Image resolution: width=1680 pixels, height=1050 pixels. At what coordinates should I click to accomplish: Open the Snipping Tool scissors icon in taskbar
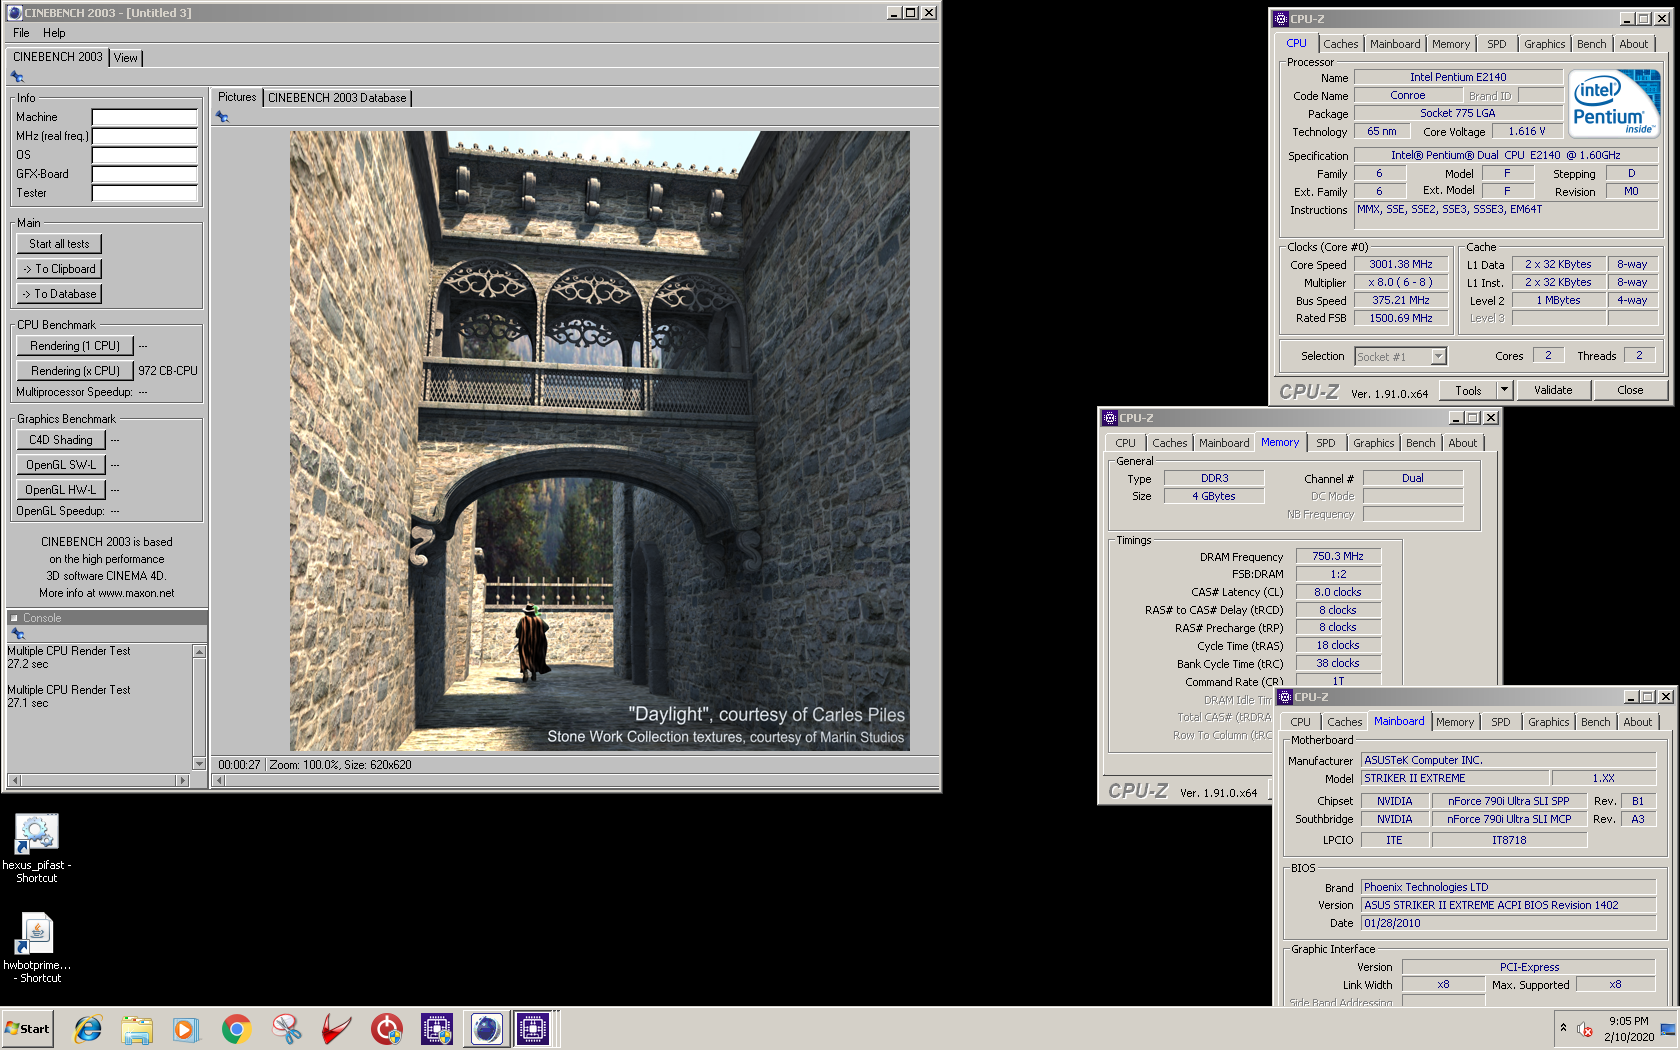pyautogui.click(x=286, y=1029)
